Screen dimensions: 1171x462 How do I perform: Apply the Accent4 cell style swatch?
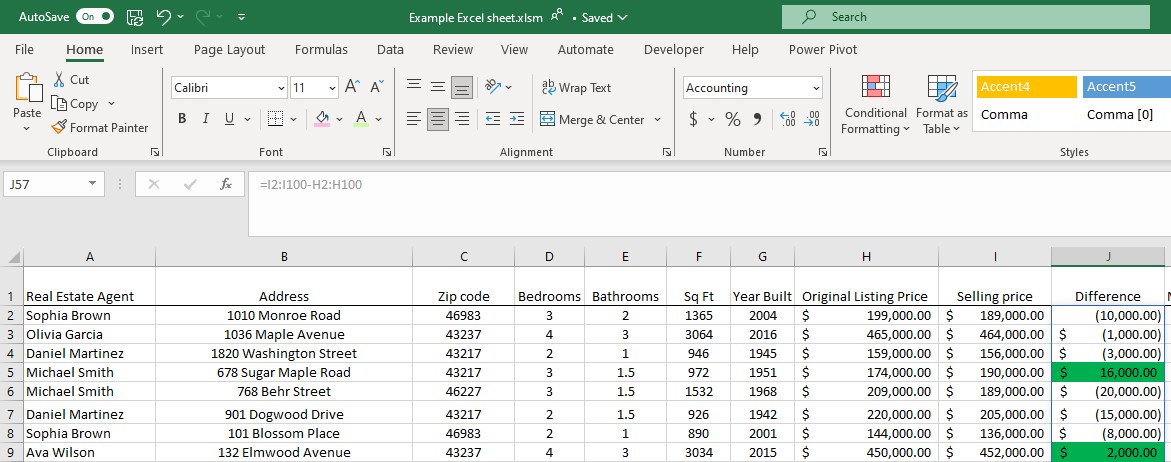click(x=1026, y=87)
